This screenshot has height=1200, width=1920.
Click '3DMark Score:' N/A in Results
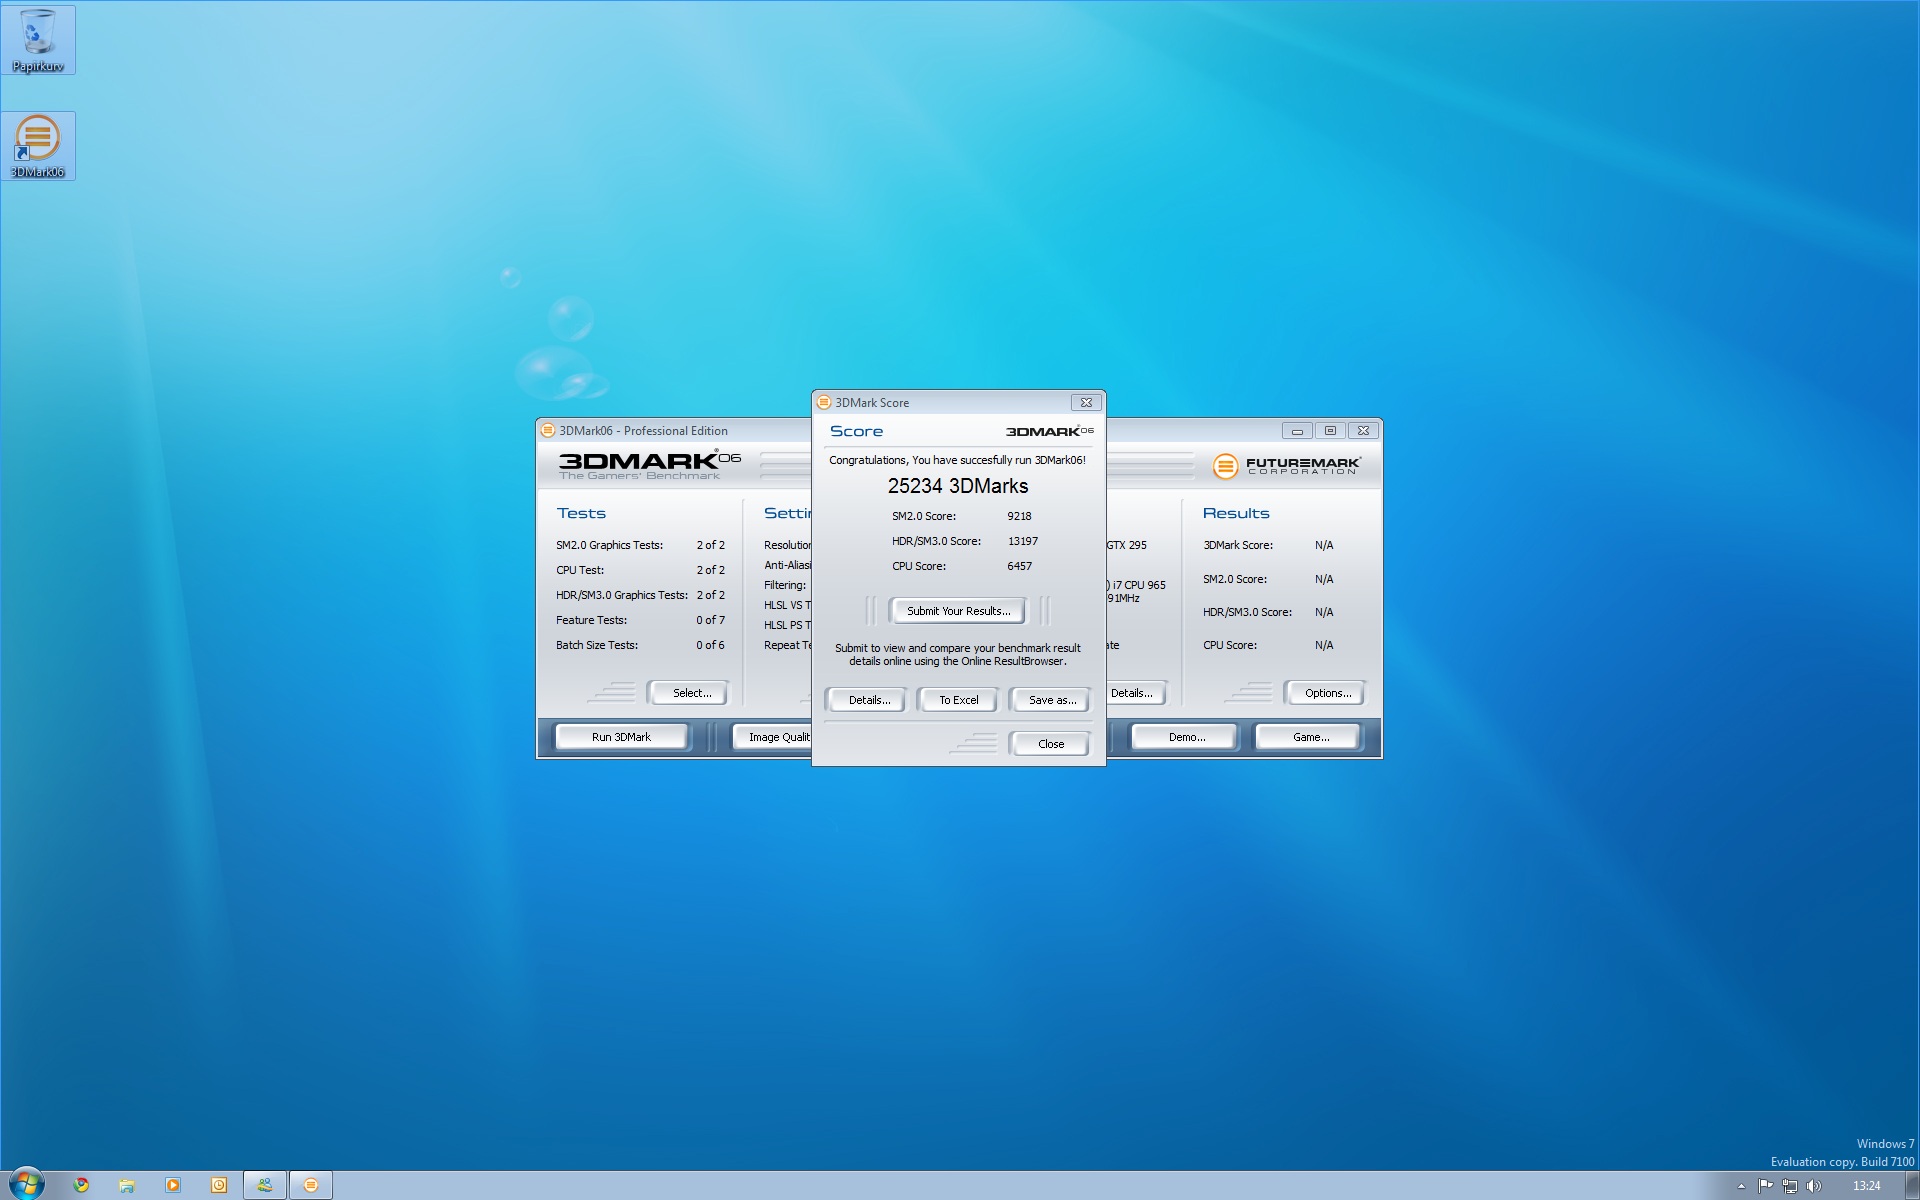pyautogui.click(x=1268, y=545)
